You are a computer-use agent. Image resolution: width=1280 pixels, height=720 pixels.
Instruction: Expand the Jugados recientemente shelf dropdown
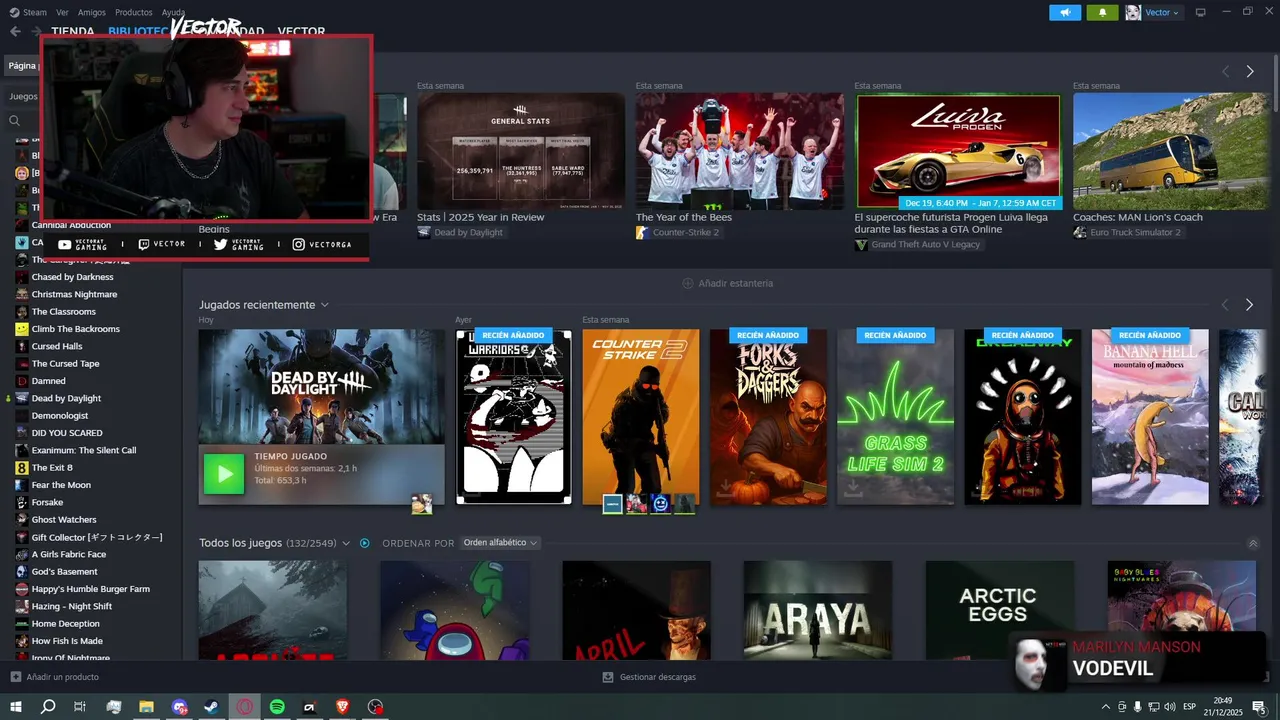point(324,305)
